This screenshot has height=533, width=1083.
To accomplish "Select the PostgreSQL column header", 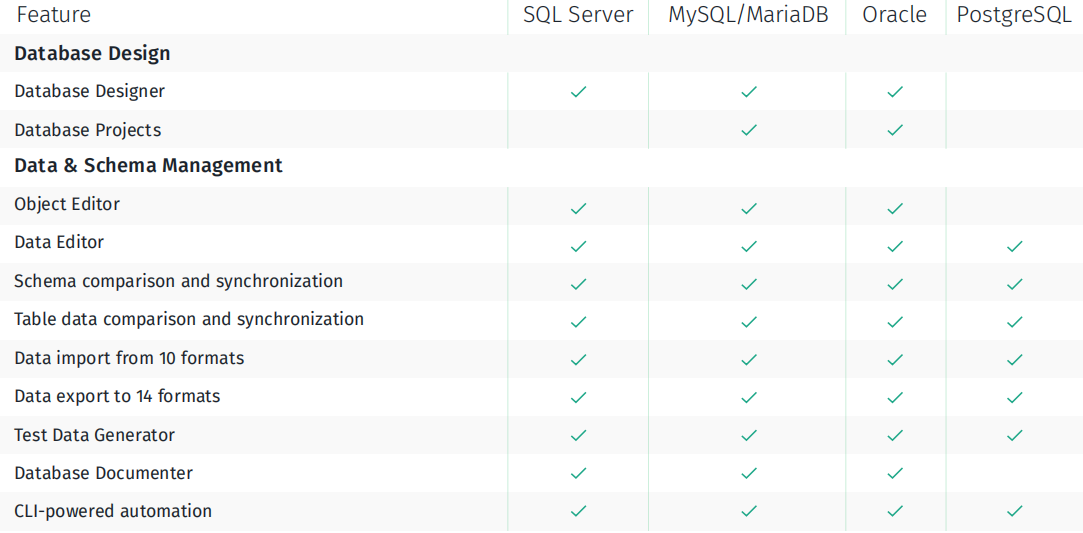I will point(1014,15).
